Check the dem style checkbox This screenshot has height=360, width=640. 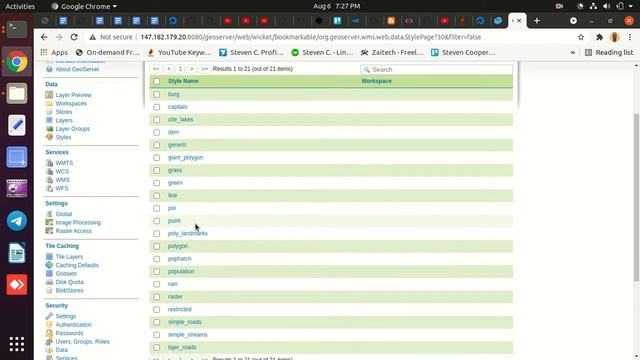click(157, 132)
